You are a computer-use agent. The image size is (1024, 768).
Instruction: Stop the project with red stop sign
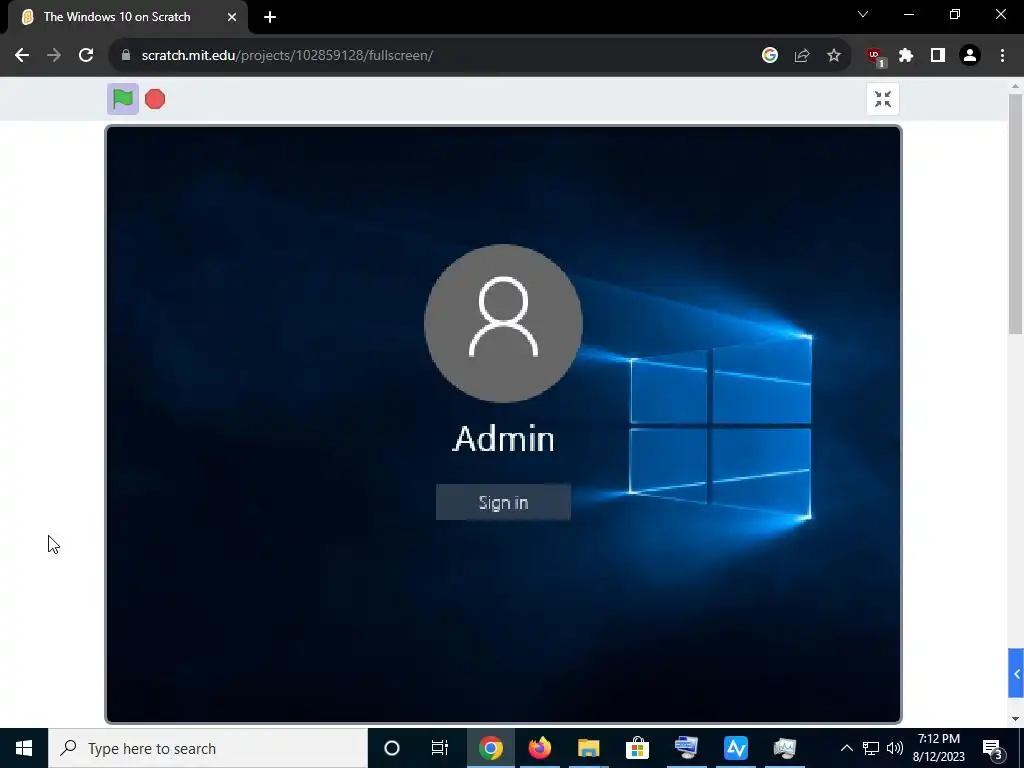coord(155,99)
